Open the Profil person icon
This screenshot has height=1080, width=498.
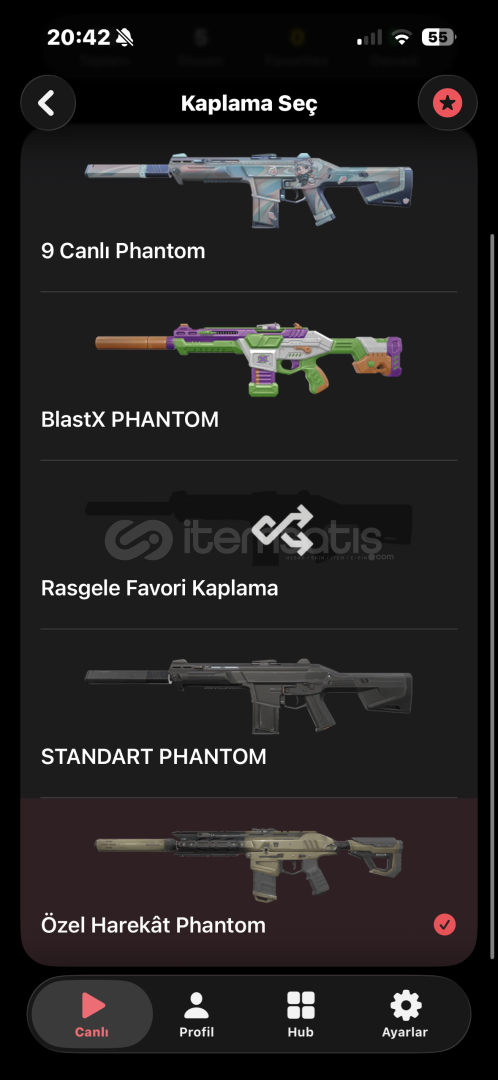(196, 1006)
